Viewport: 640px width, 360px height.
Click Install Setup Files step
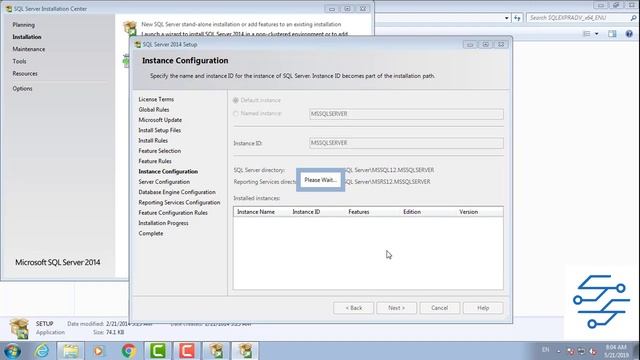coord(160,130)
